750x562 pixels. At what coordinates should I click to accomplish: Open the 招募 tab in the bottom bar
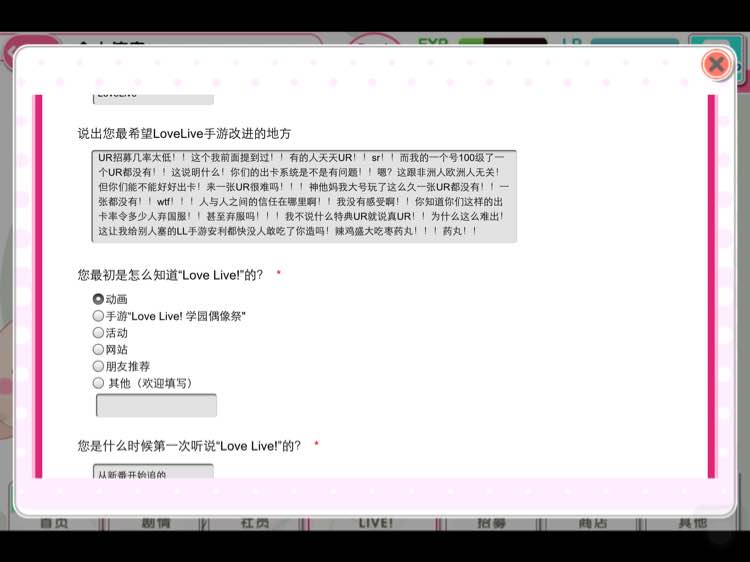tap(491, 523)
